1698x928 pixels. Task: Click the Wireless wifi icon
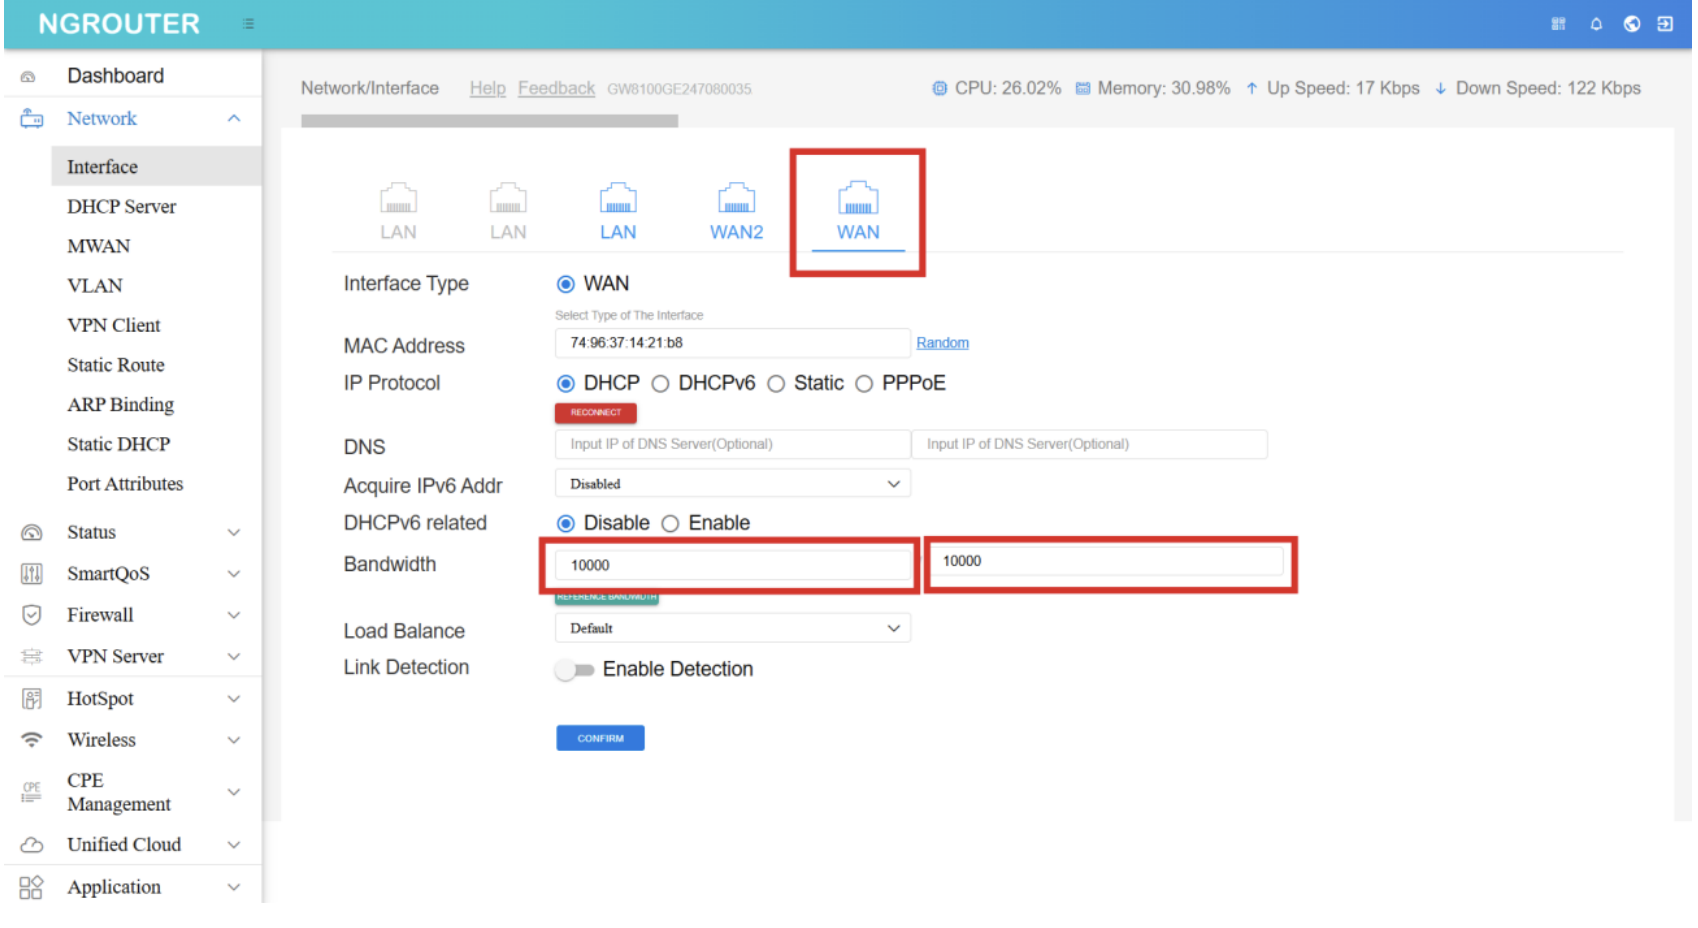tap(32, 740)
